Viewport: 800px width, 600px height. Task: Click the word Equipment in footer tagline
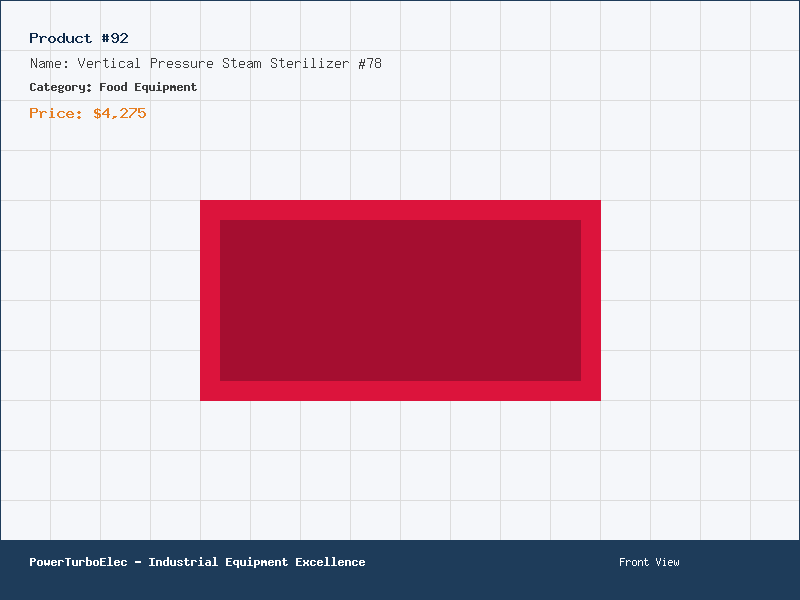257,562
